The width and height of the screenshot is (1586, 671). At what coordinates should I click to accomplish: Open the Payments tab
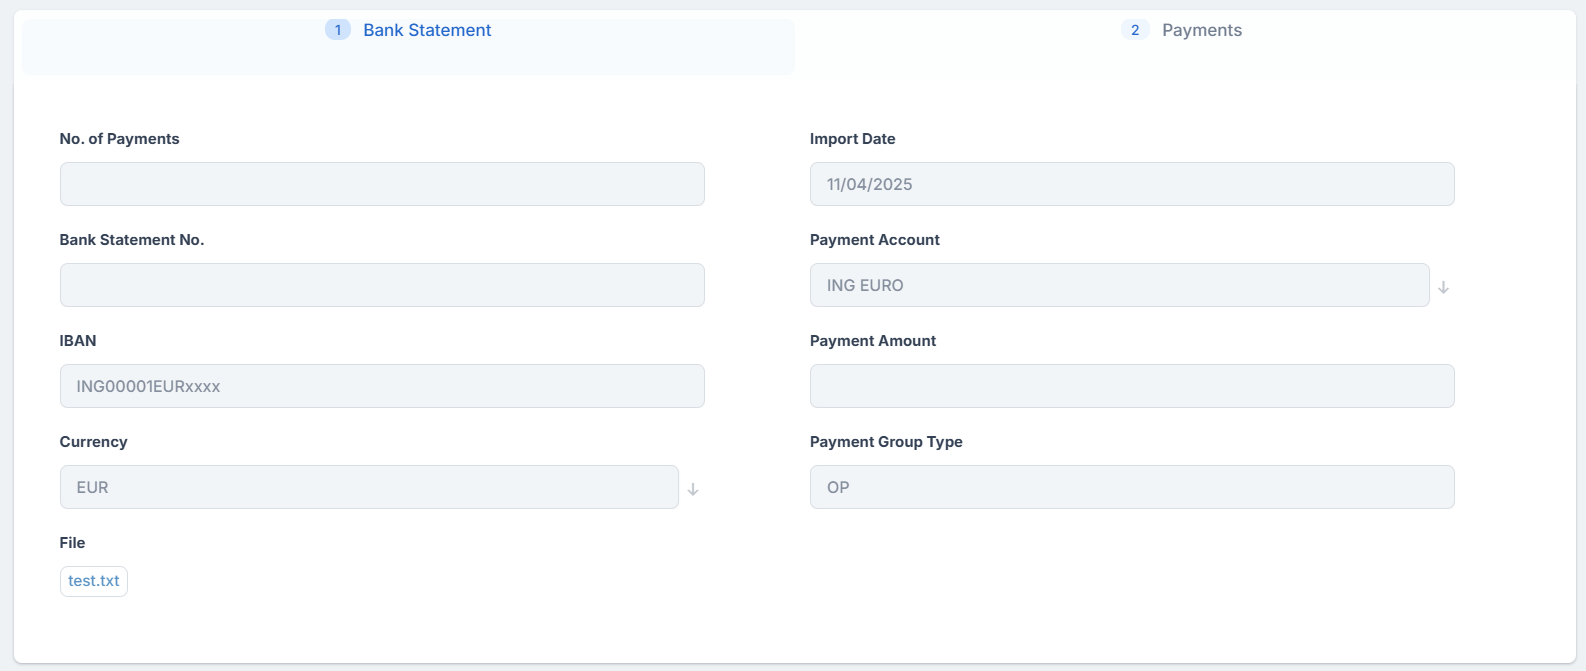click(1201, 30)
